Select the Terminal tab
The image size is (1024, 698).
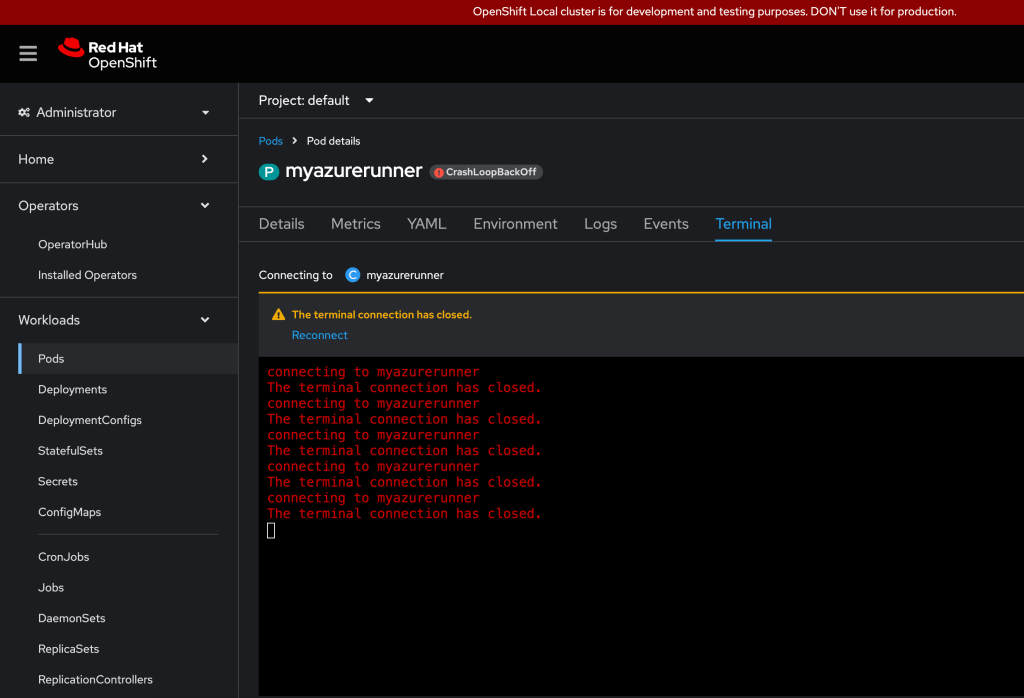(x=743, y=224)
